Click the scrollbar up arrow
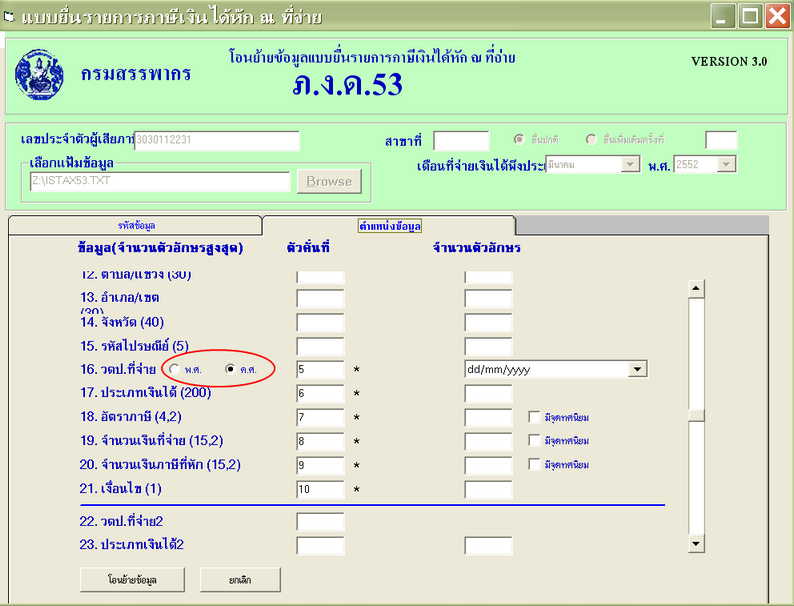This screenshot has width=794, height=606. pos(696,289)
